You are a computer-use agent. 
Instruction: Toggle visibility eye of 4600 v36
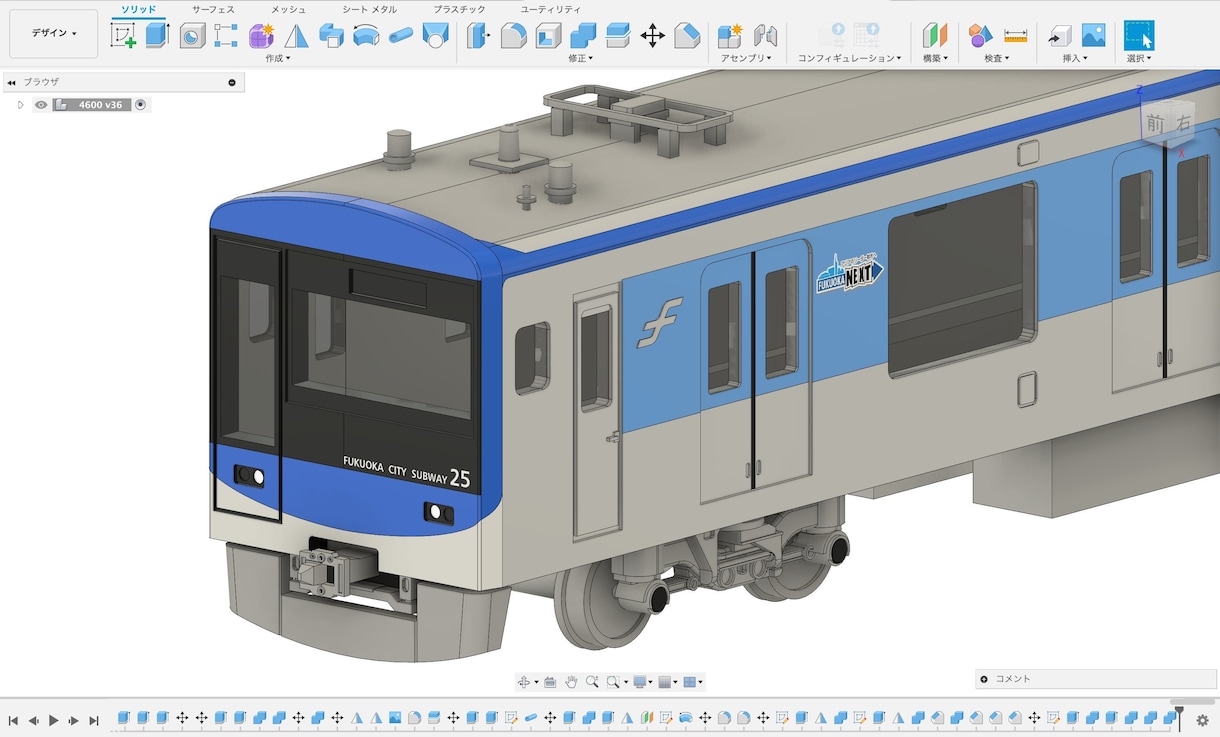[x=41, y=104]
